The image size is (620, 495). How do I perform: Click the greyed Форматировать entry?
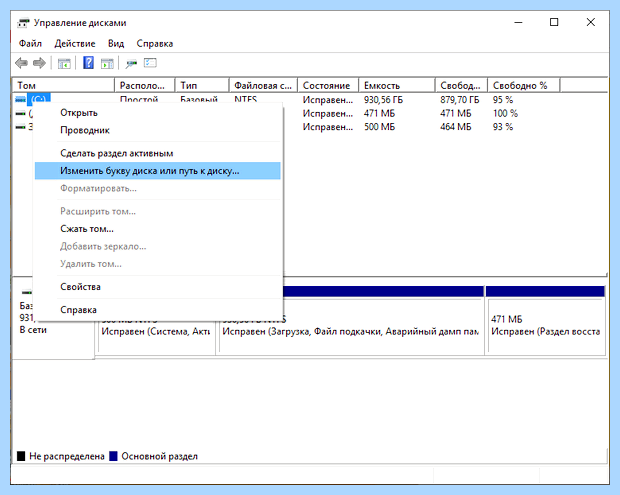(158, 188)
